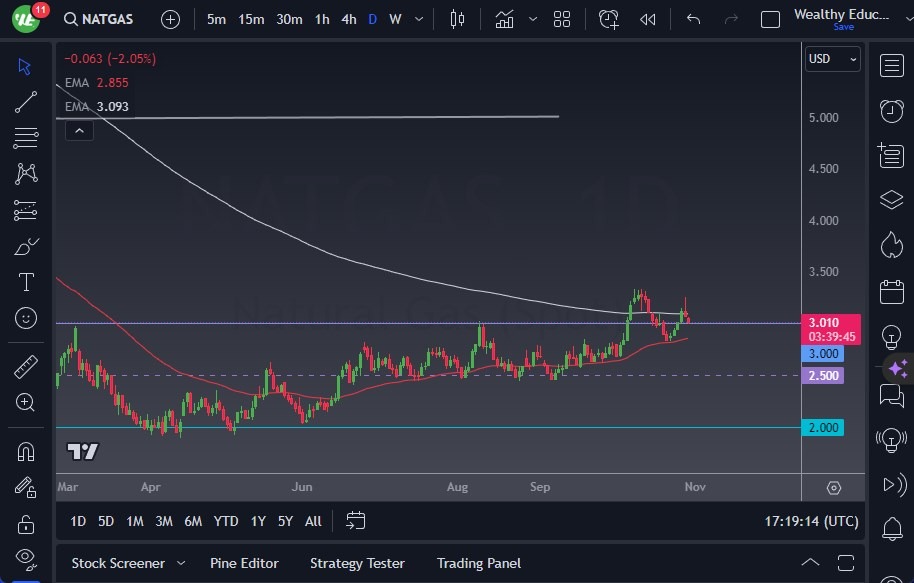Open the candlestick chart style picker
The height and width of the screenshot is (583, 914).
click(x=458, y=19)
